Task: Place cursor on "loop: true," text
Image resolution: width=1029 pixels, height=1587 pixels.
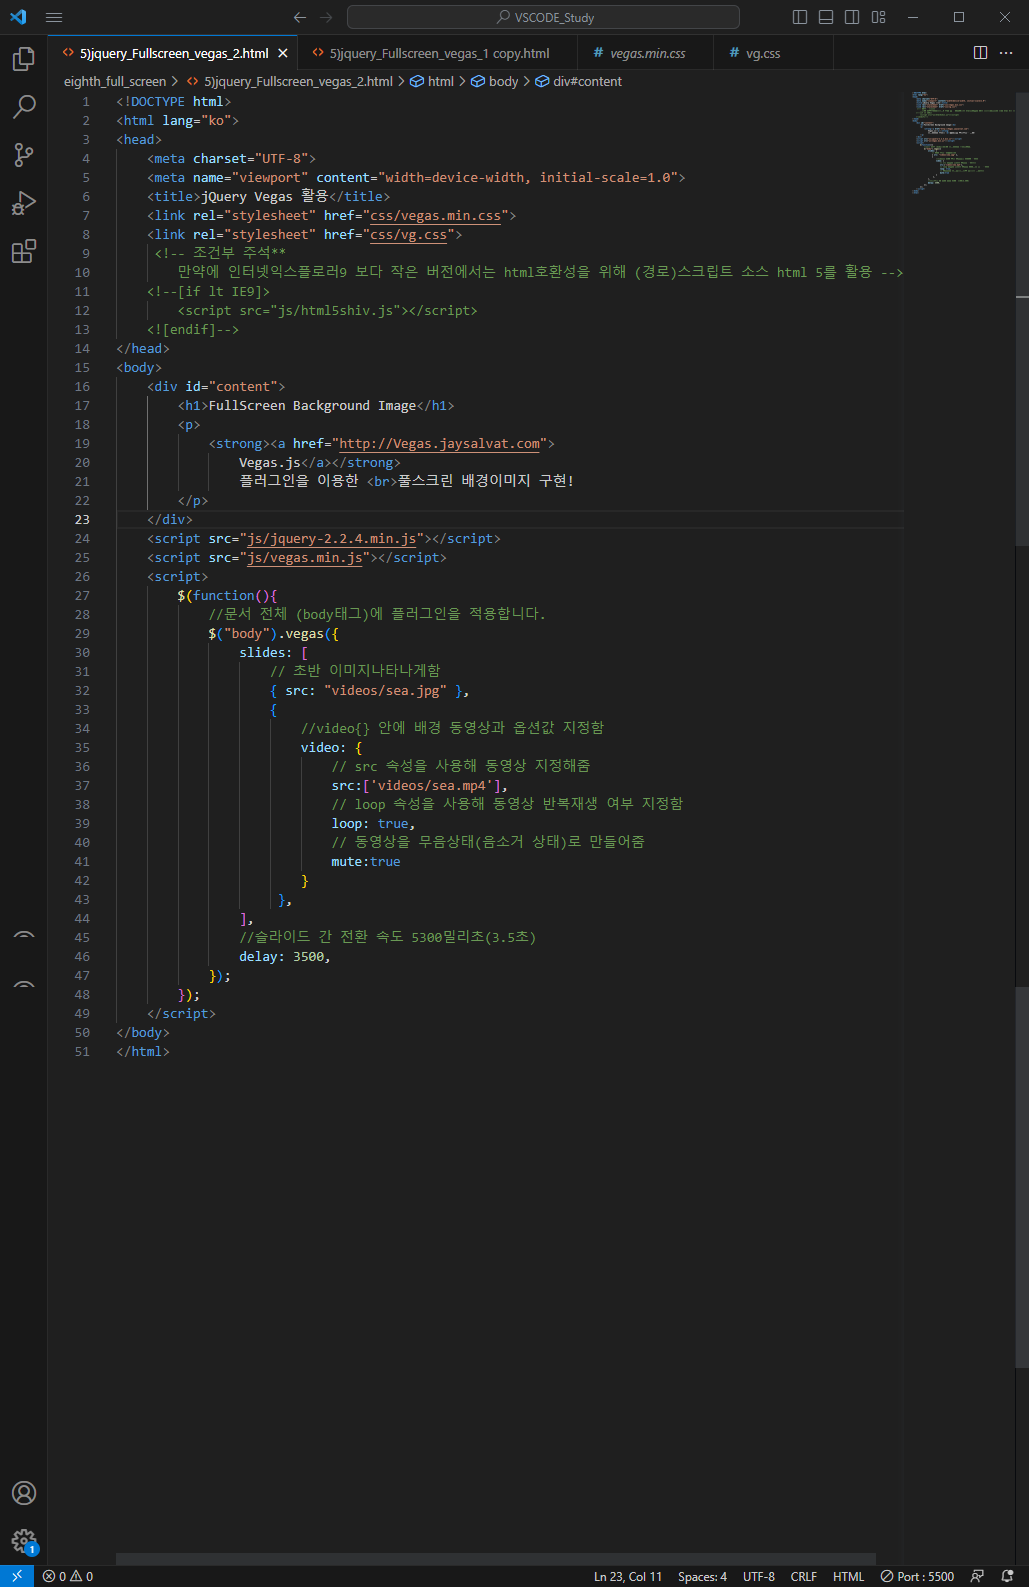Action: click(373, 823)
